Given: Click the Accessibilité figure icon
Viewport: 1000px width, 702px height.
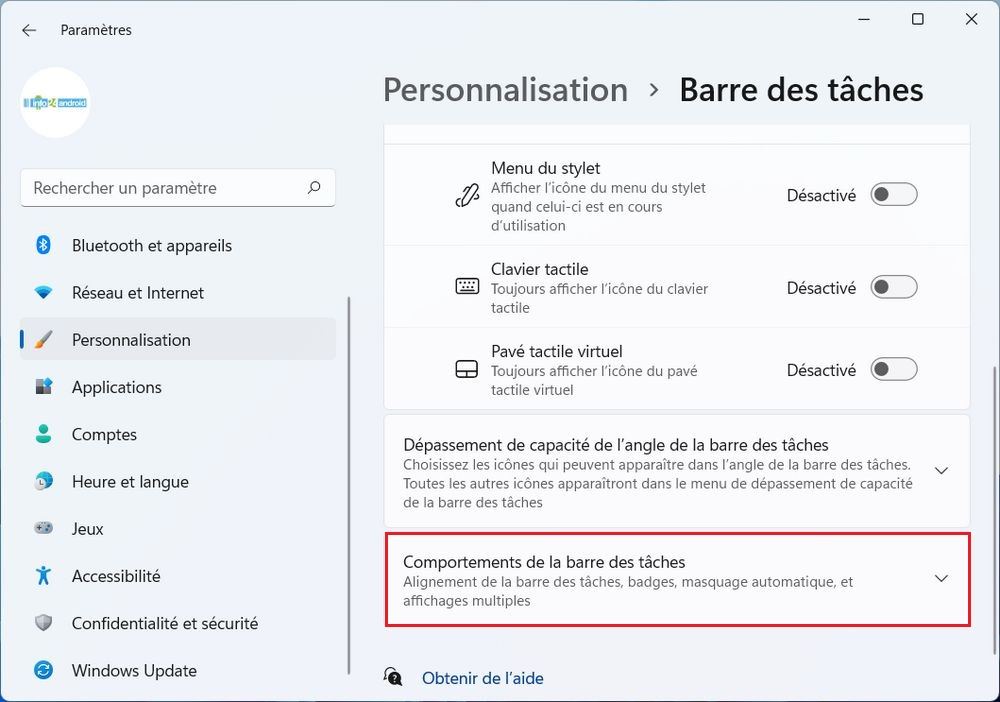Looking at the screenshot, I should (x=43, y=576).
